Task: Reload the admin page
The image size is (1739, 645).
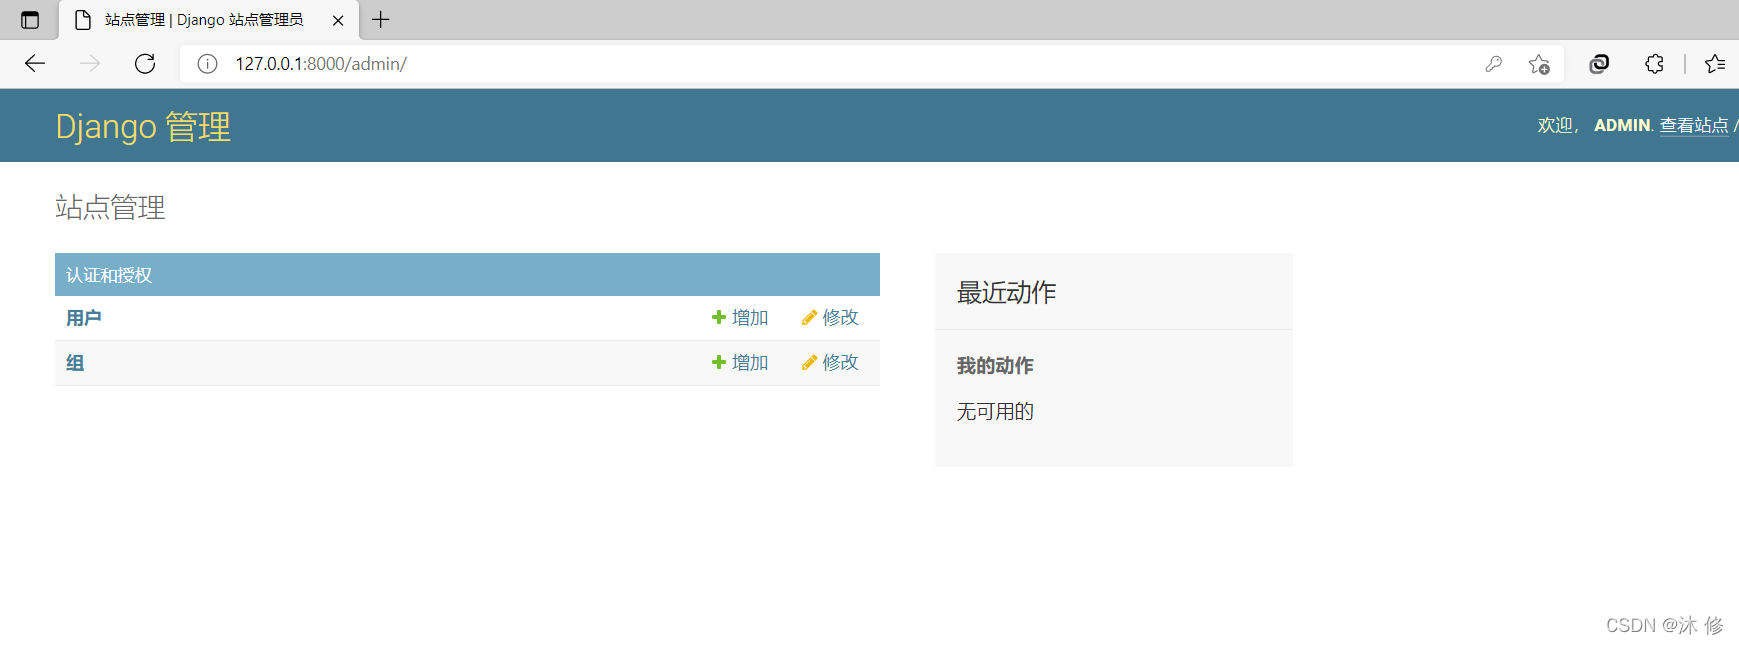Action: 145,64
